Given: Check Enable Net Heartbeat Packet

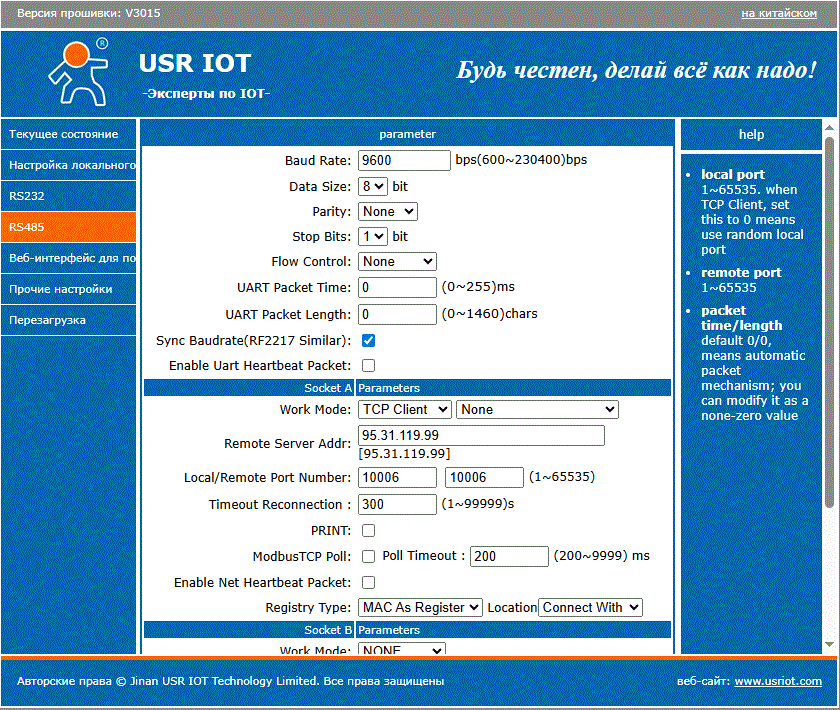Looking at the screenshot, I should click(368, 582).
